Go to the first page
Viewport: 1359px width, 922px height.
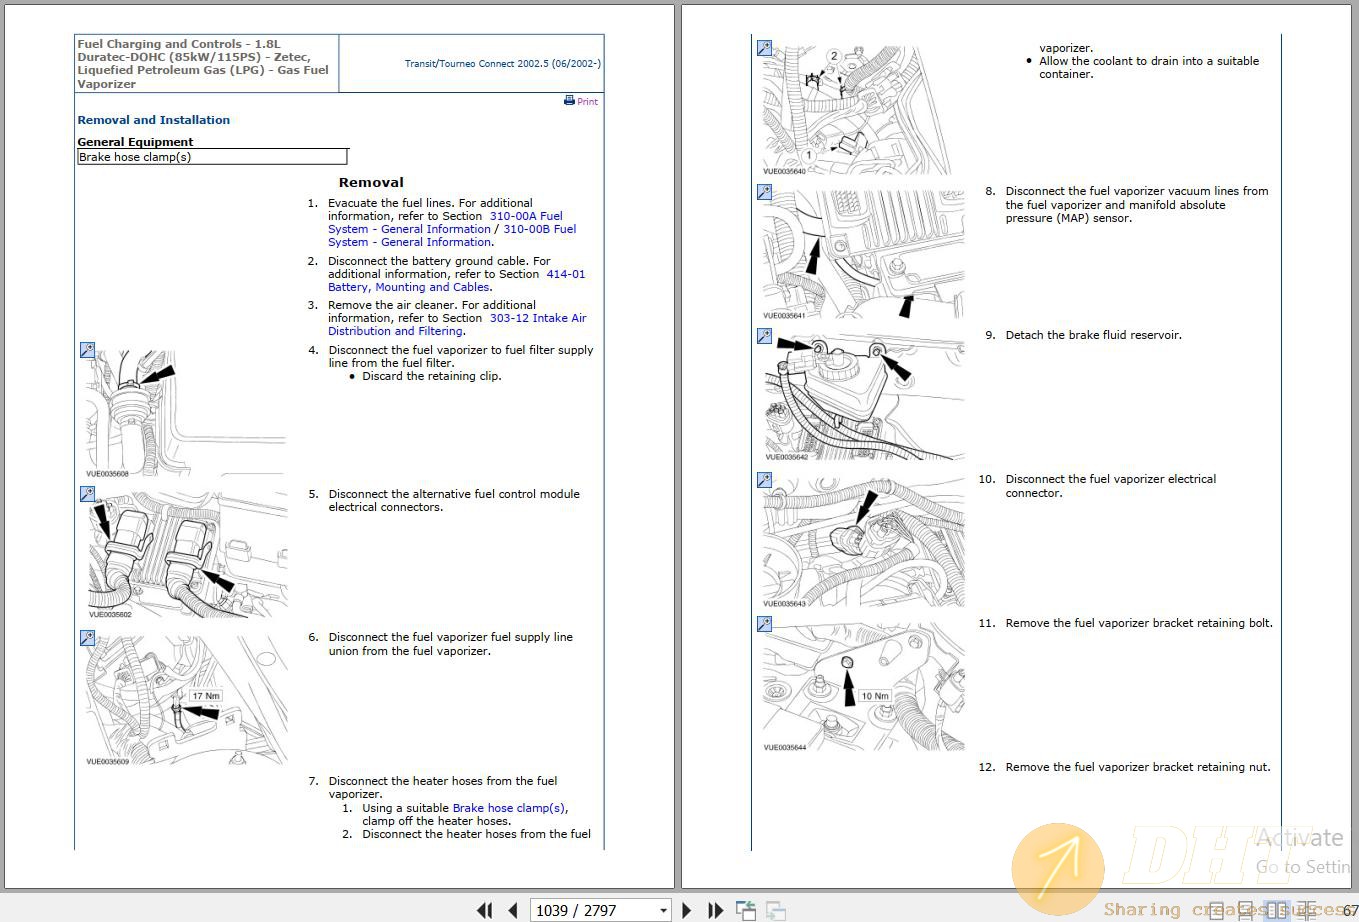(485, 910)
